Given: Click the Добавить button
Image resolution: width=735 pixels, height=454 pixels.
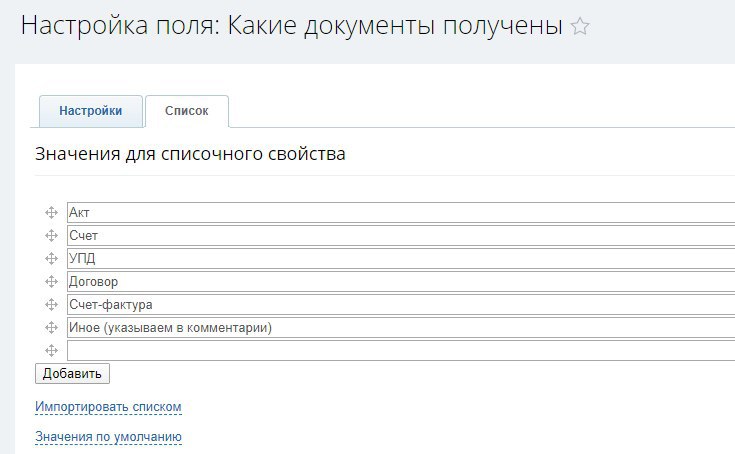Looking at the screenshot, I should (x=72, y=373).
